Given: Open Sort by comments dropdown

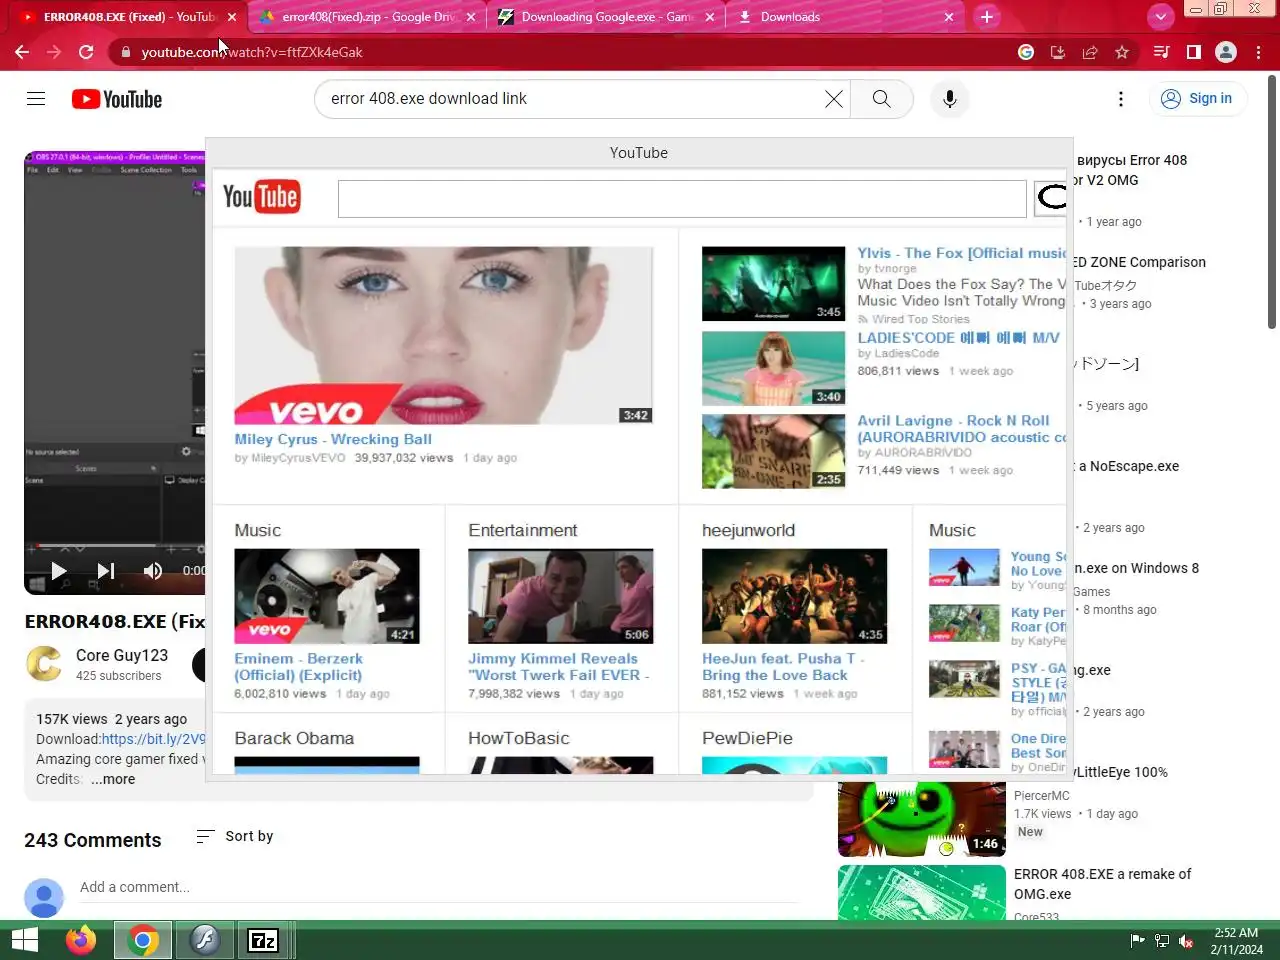Looking at the screenshot, I should pyautogui.click(x=235, y=836).
